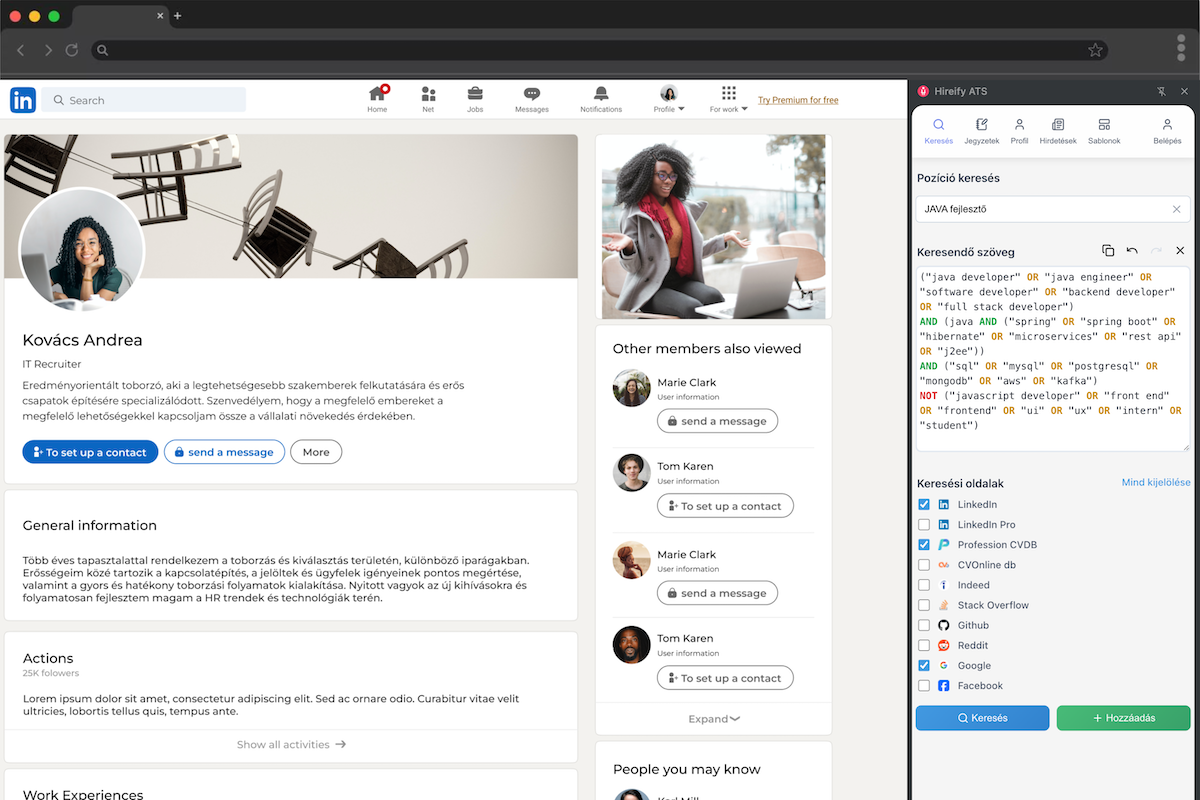Screen dimensions: 1200x800
Task: Open the Jegyzetek notes icon
Action: pos(981,130)
